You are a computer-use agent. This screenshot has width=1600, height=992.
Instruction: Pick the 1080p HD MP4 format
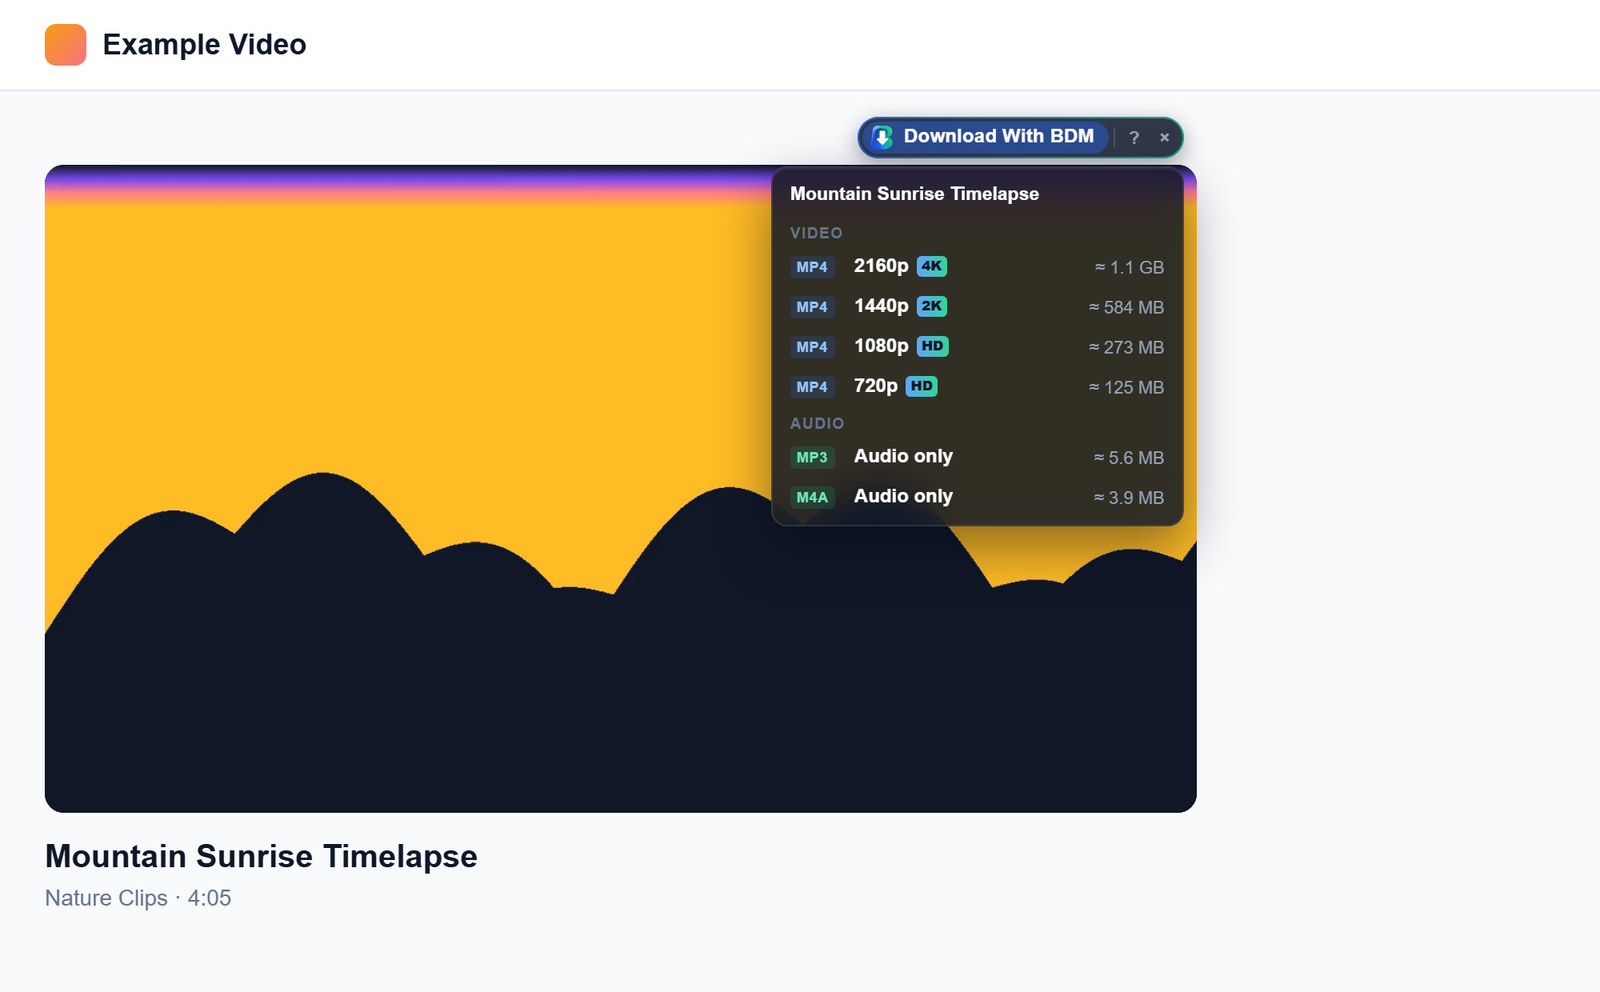click(977, 347)
